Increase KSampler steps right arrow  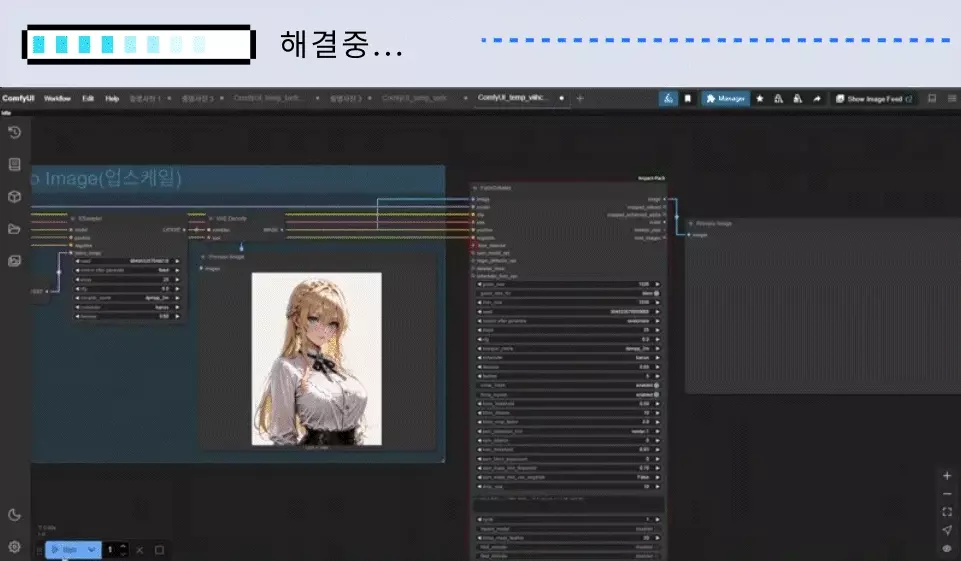click(x=177, y=280)
